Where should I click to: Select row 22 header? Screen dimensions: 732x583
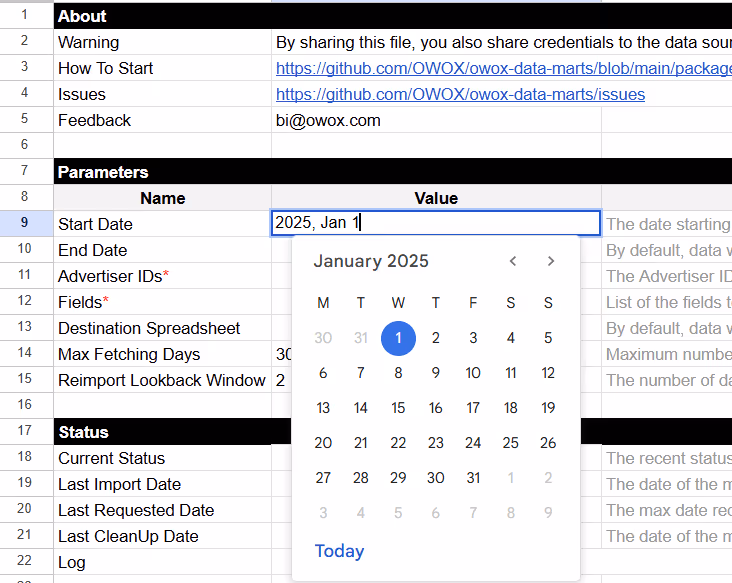[25, 561]
